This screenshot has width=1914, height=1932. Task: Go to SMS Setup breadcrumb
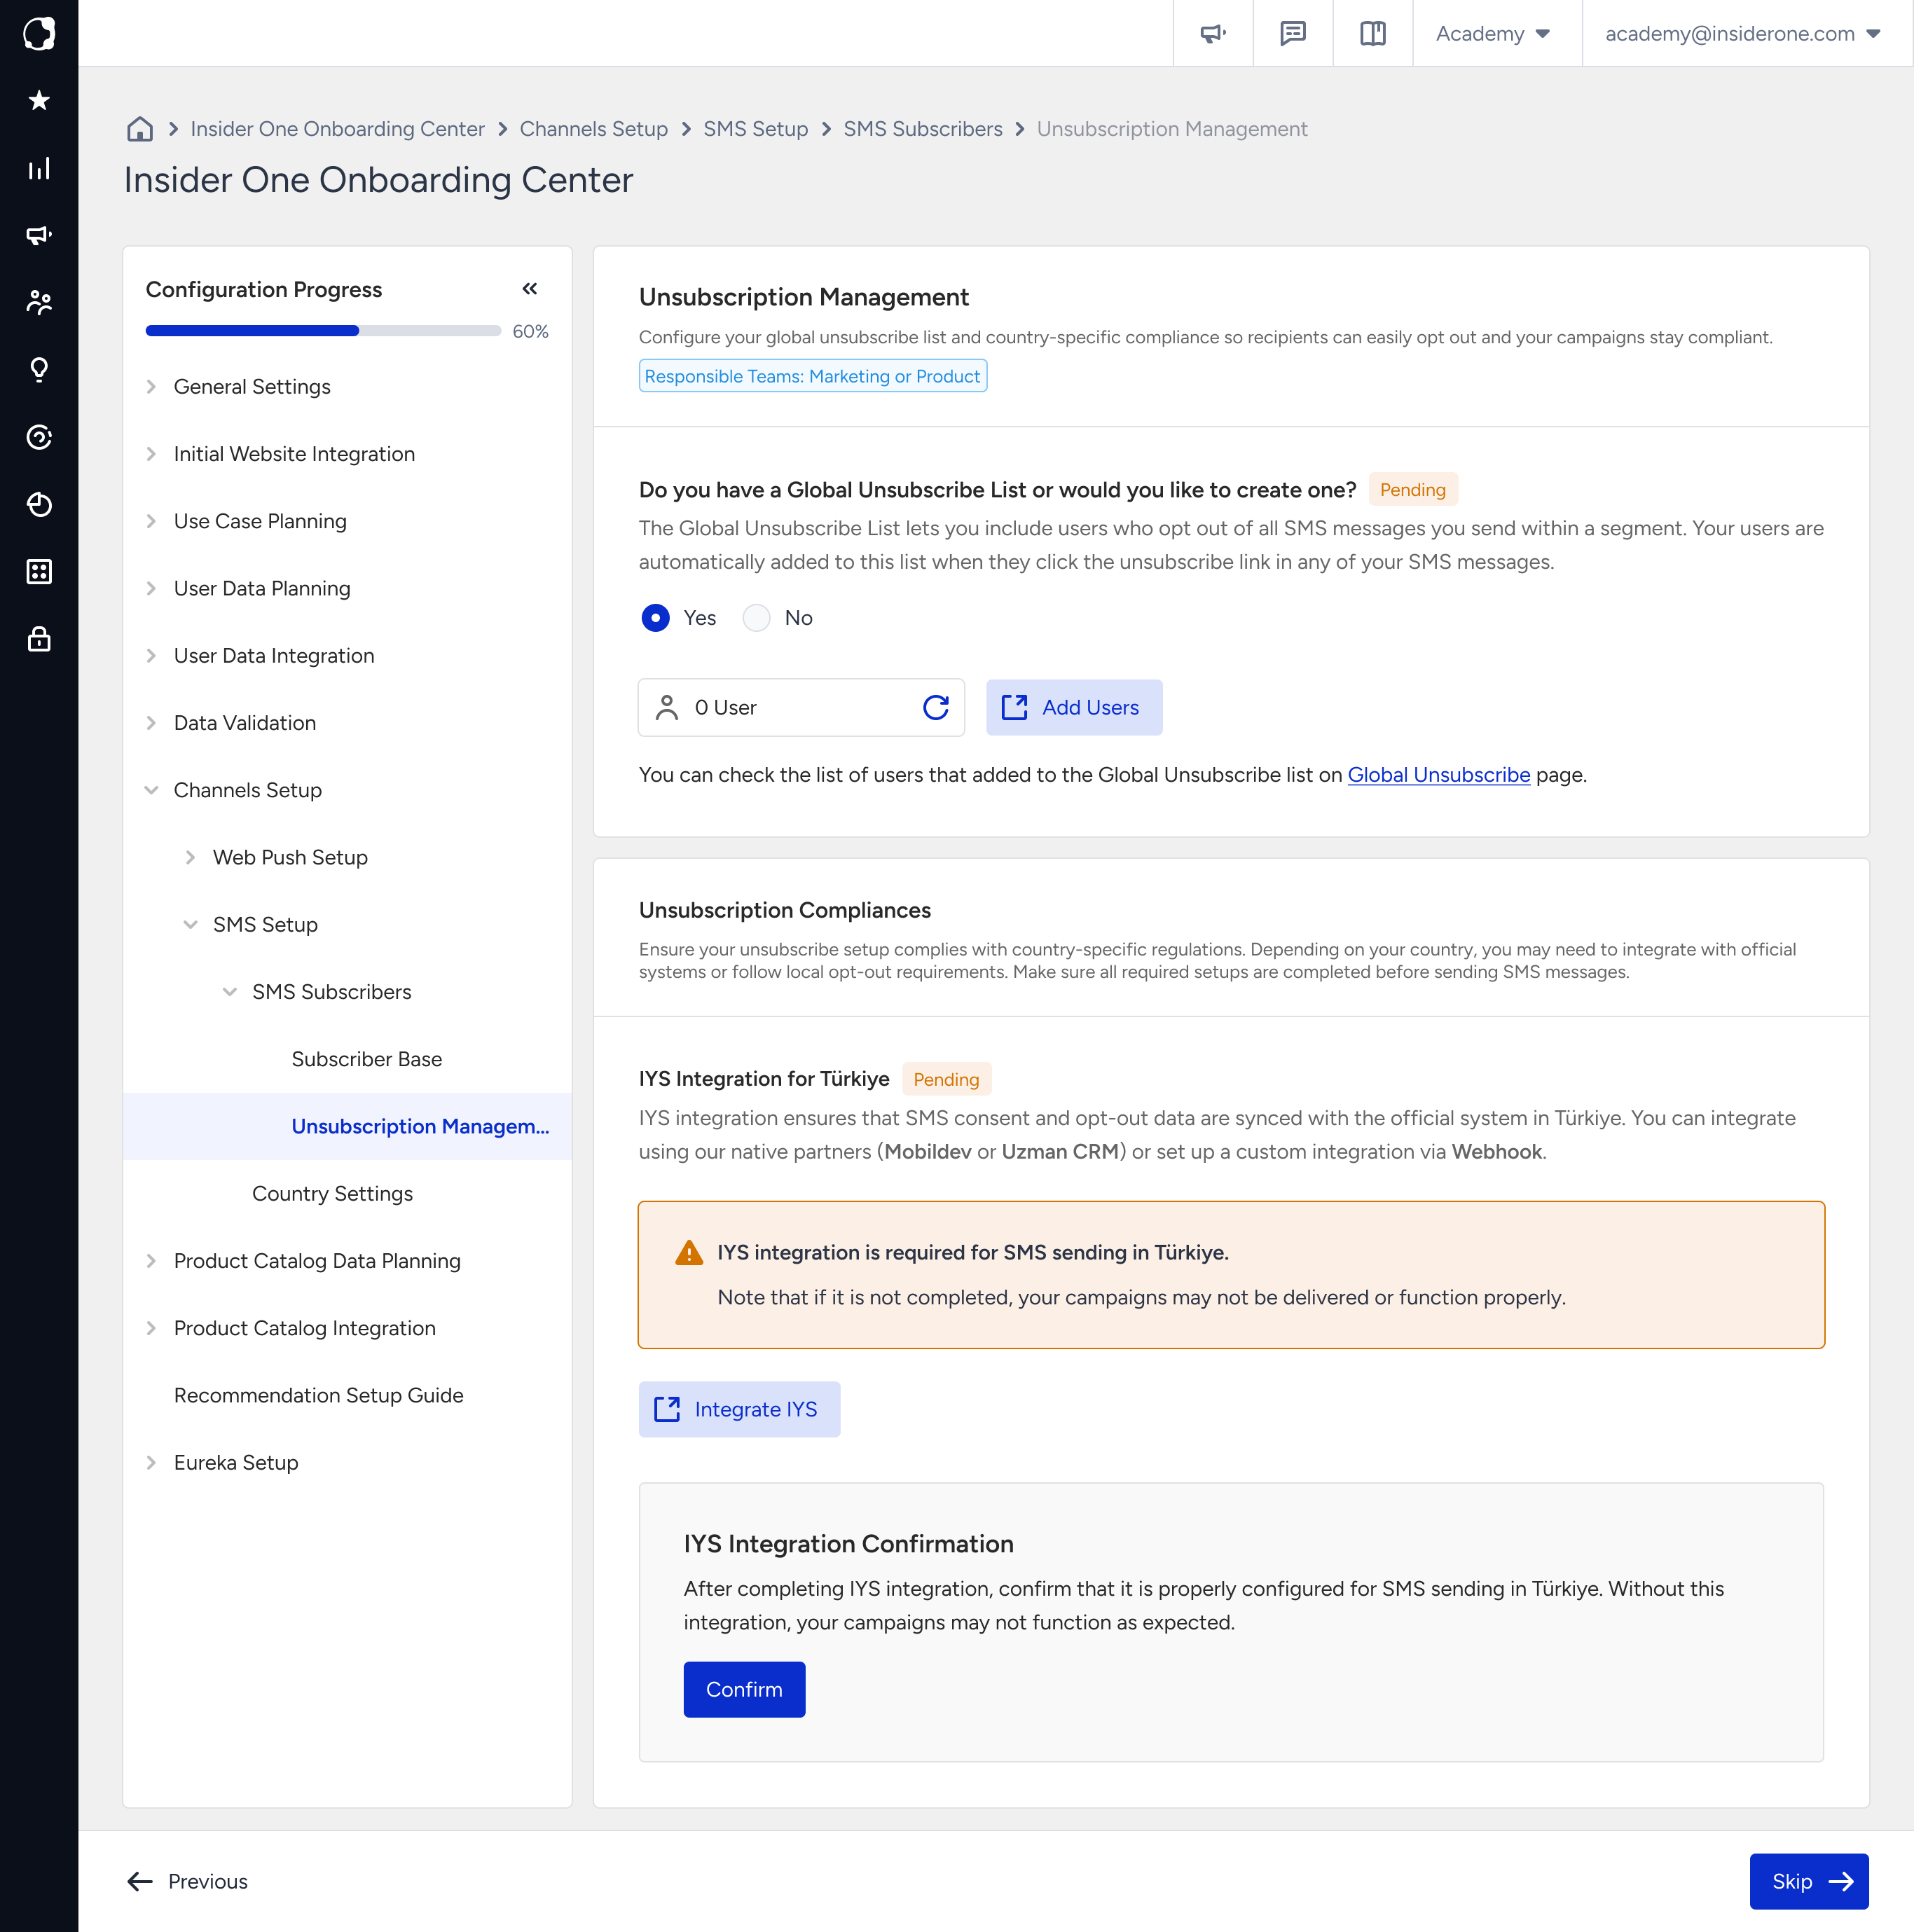pyautogui.click(x=755, y=129)
